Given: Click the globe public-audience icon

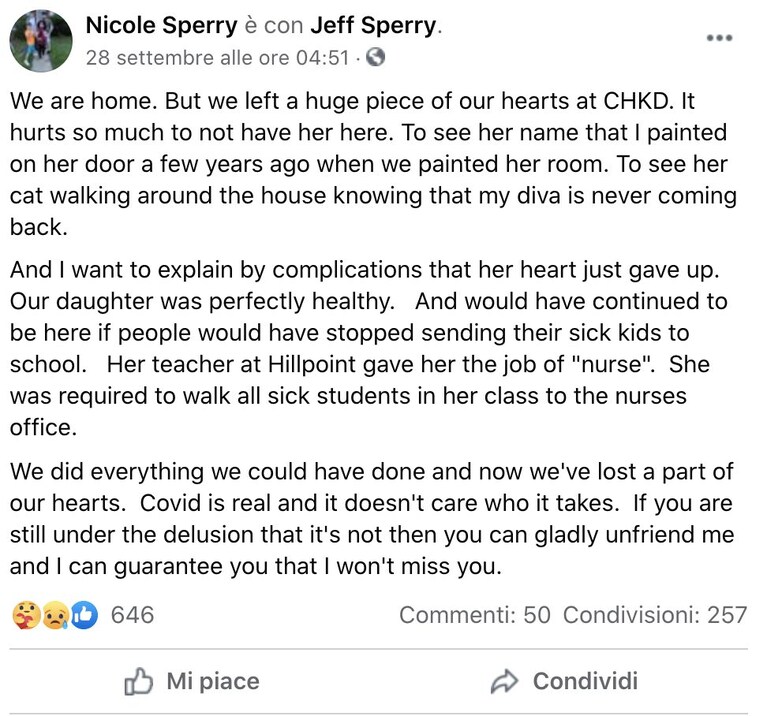Looking at the screenshot, I should click(x=376, y=57).
